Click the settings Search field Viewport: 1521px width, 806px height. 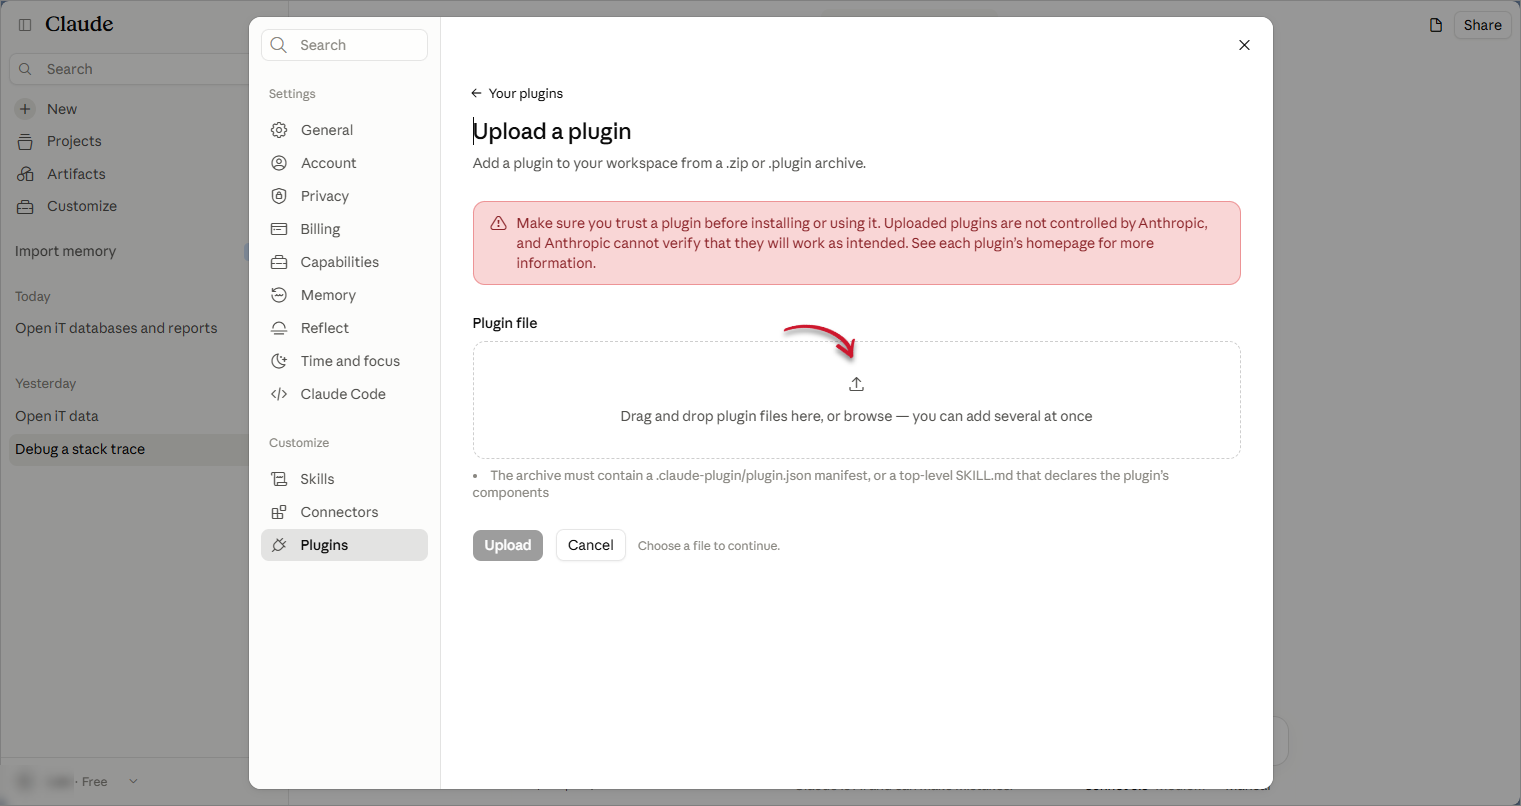coord(344,45)
